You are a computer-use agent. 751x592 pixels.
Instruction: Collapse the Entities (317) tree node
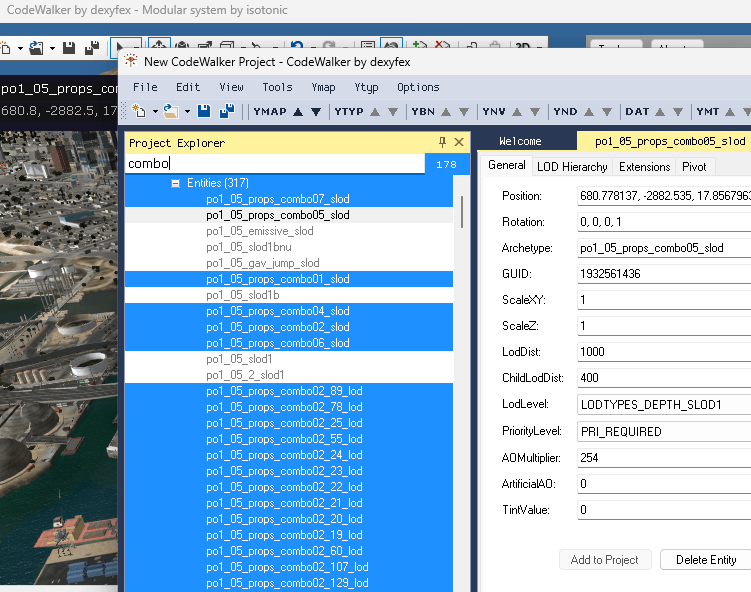[176, 183]
